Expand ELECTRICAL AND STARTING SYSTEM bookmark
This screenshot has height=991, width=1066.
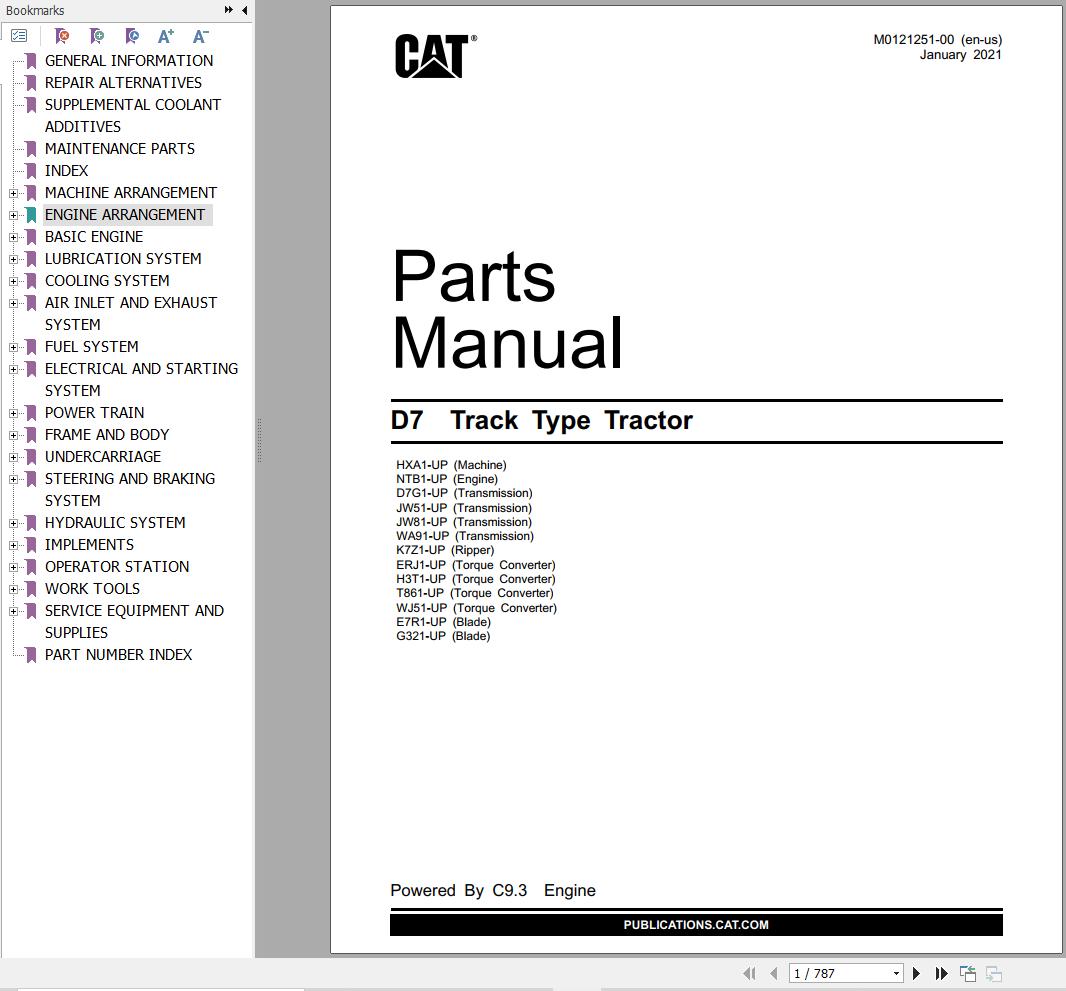tap(13, 369)
